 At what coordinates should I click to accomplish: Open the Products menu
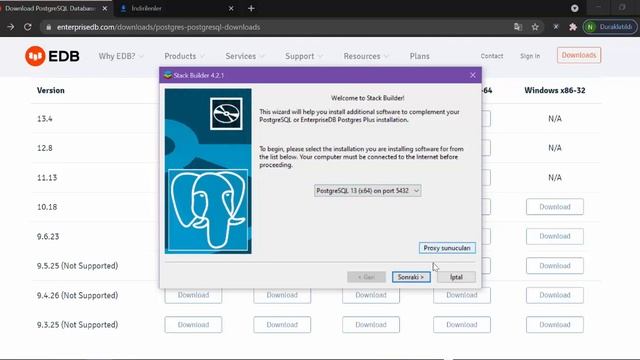point(184,56)
